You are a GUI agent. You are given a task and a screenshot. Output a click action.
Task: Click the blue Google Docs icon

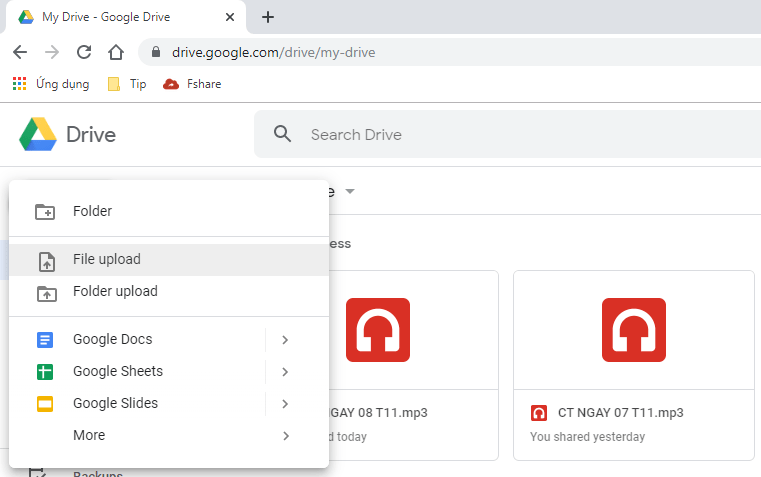tap(45, 340)
